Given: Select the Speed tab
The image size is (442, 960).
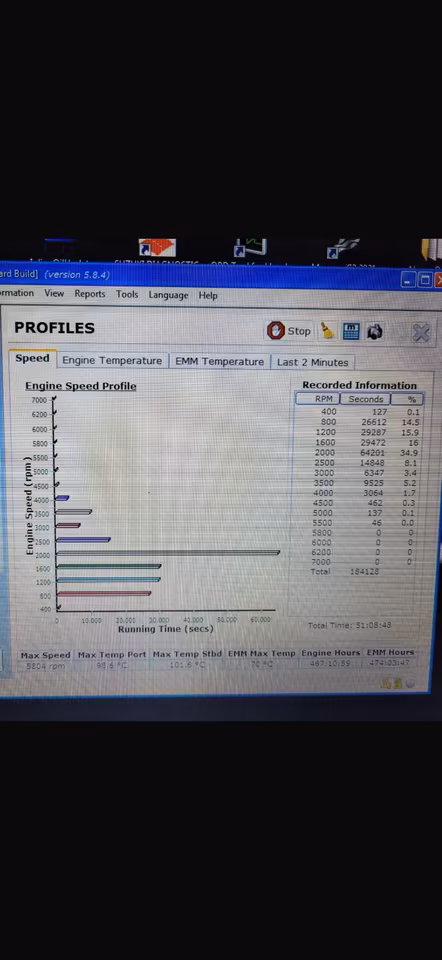Looking at the screenshot, I should click(x=32, y=359).
